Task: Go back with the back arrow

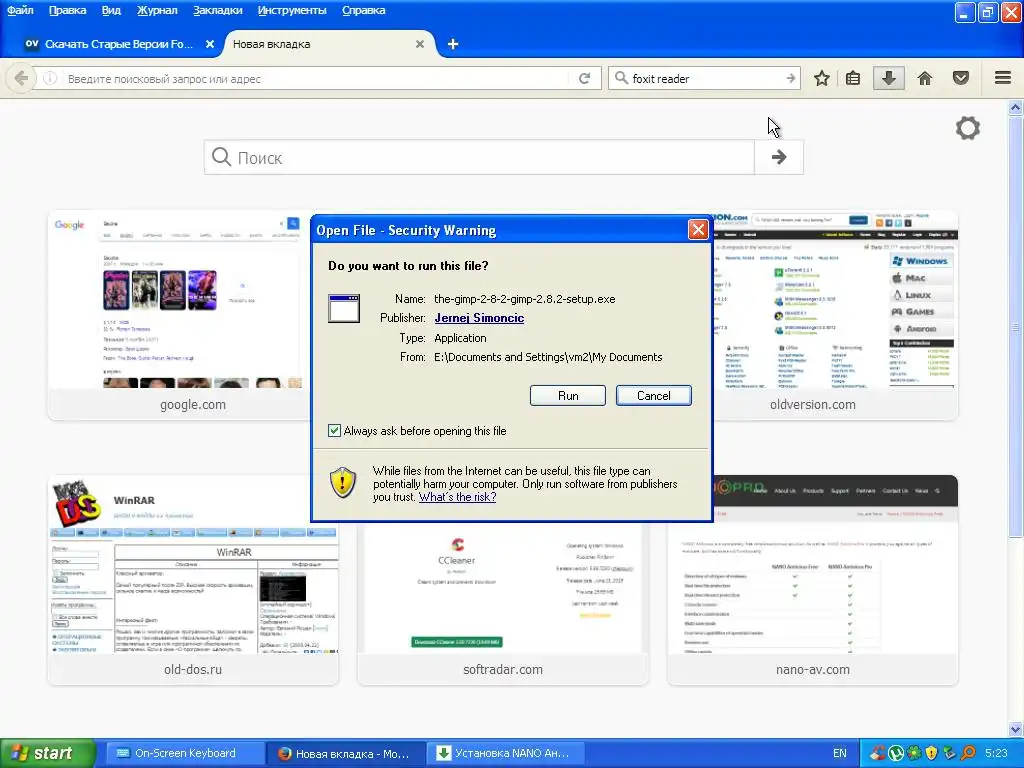Action: (x=20, y=78)
